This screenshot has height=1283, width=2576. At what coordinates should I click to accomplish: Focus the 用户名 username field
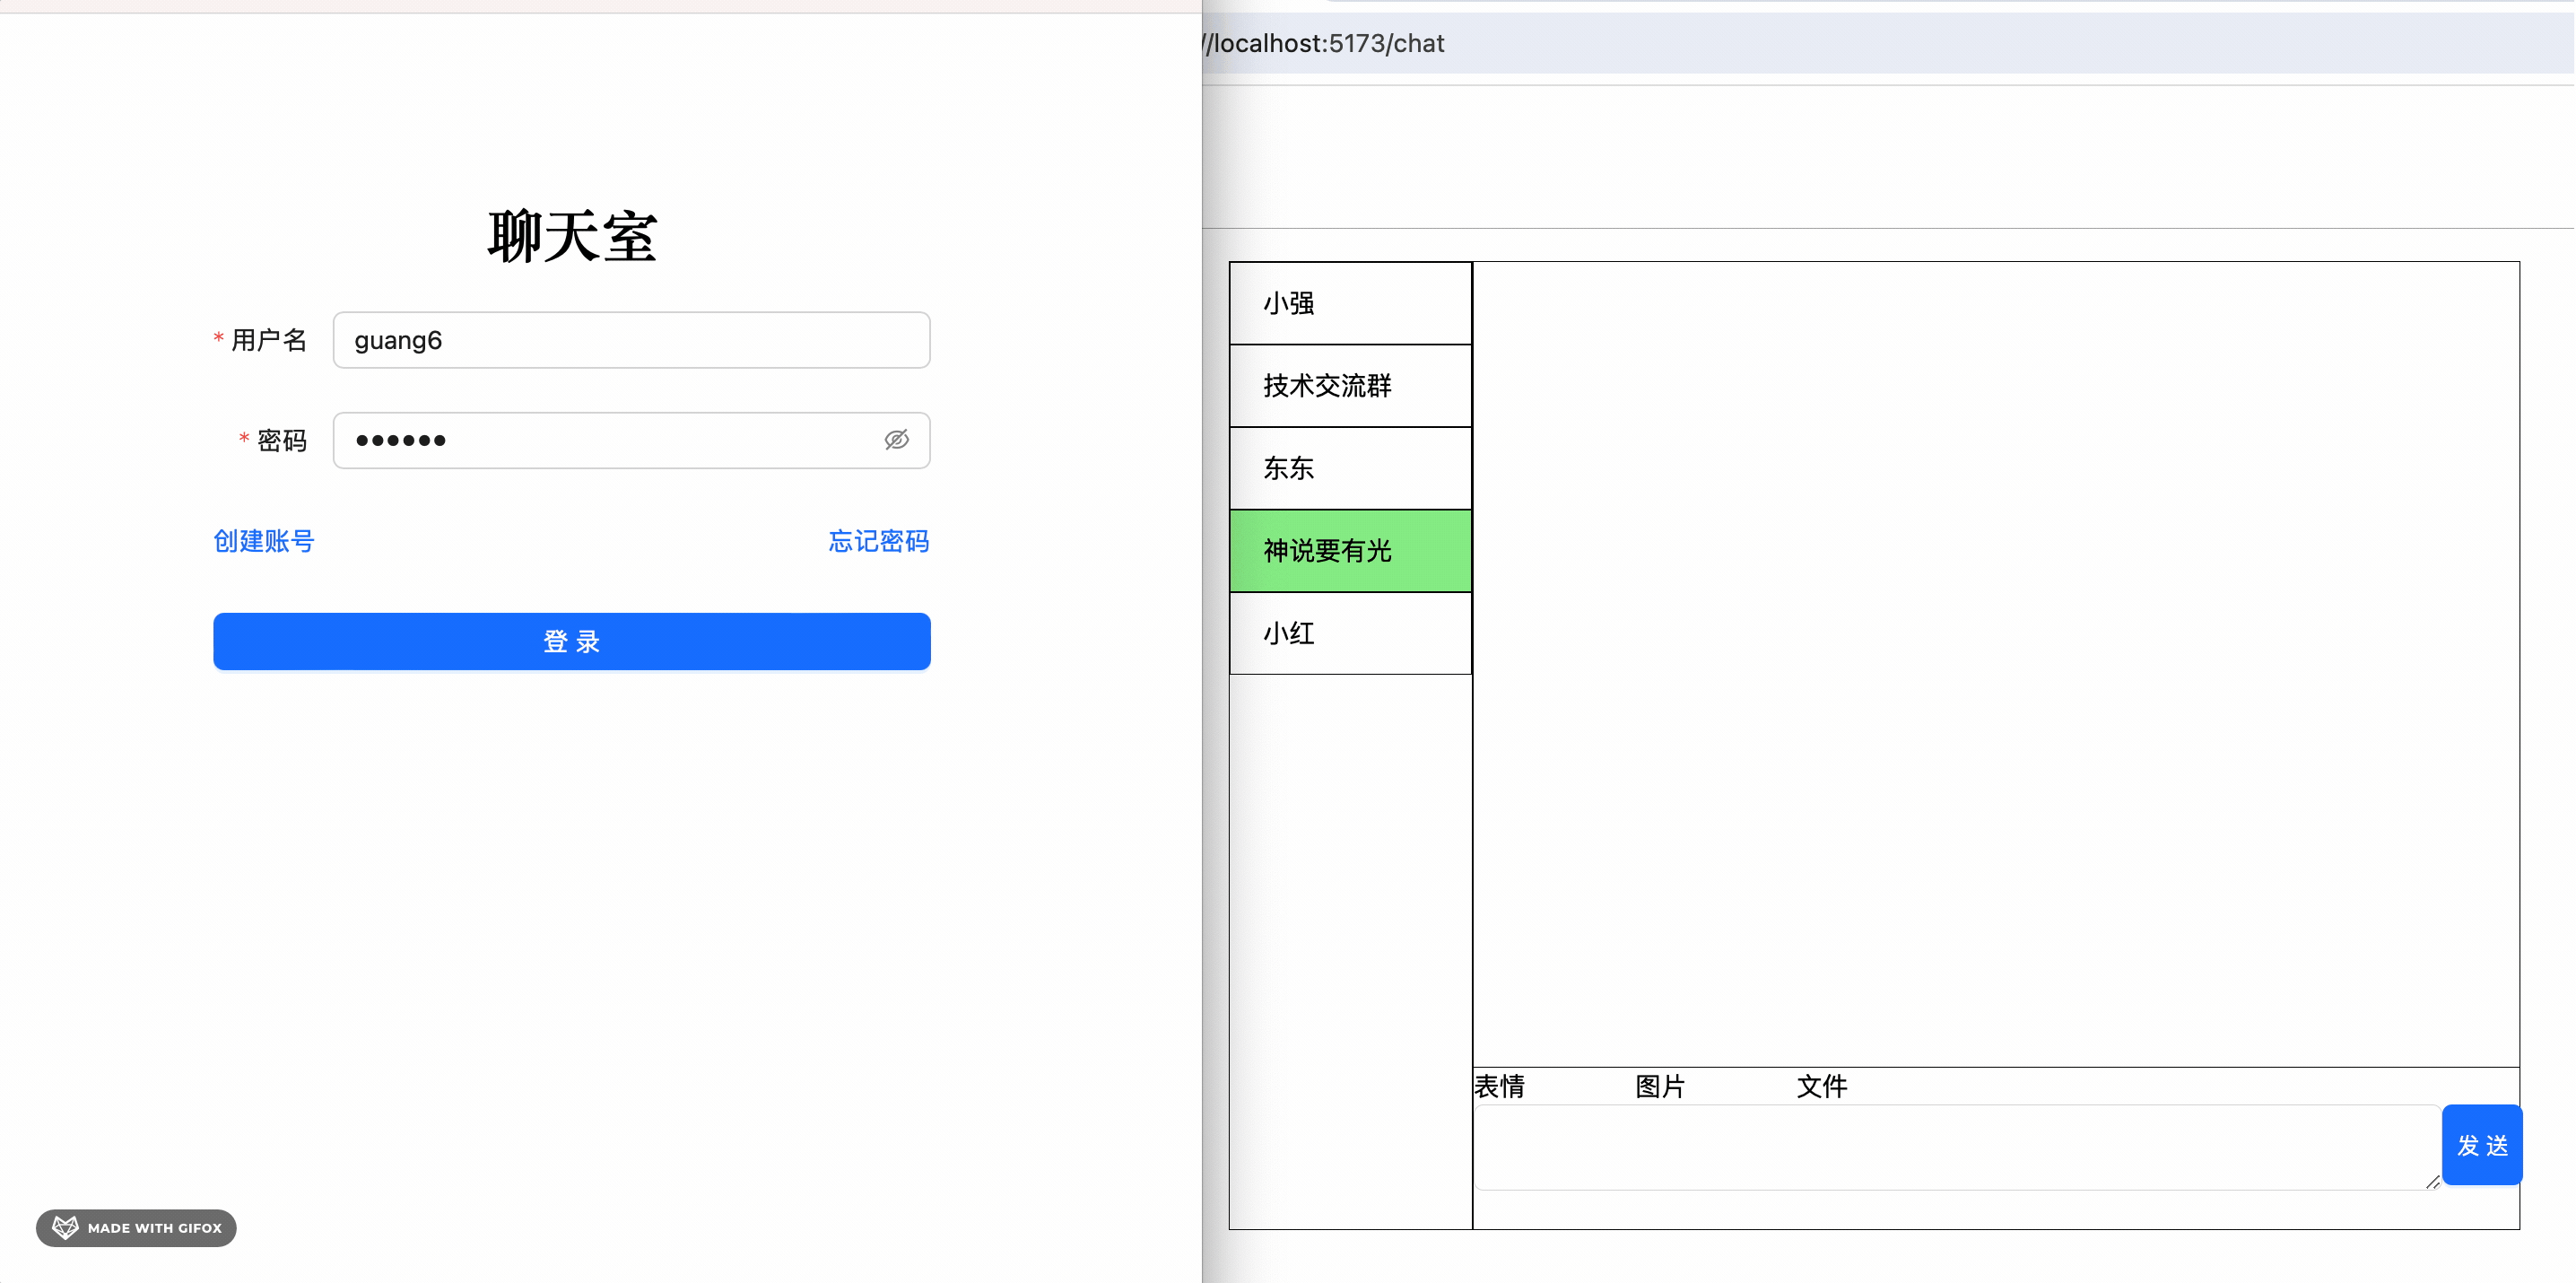(630, 340)
